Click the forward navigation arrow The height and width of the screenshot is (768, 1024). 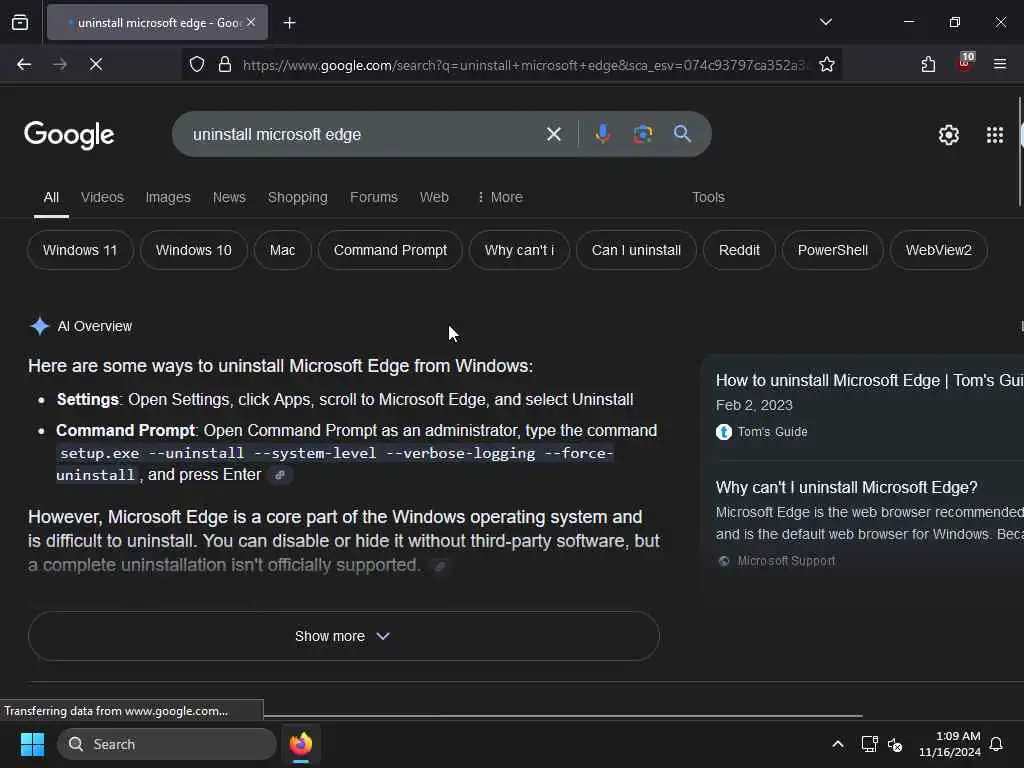point(59,64)
